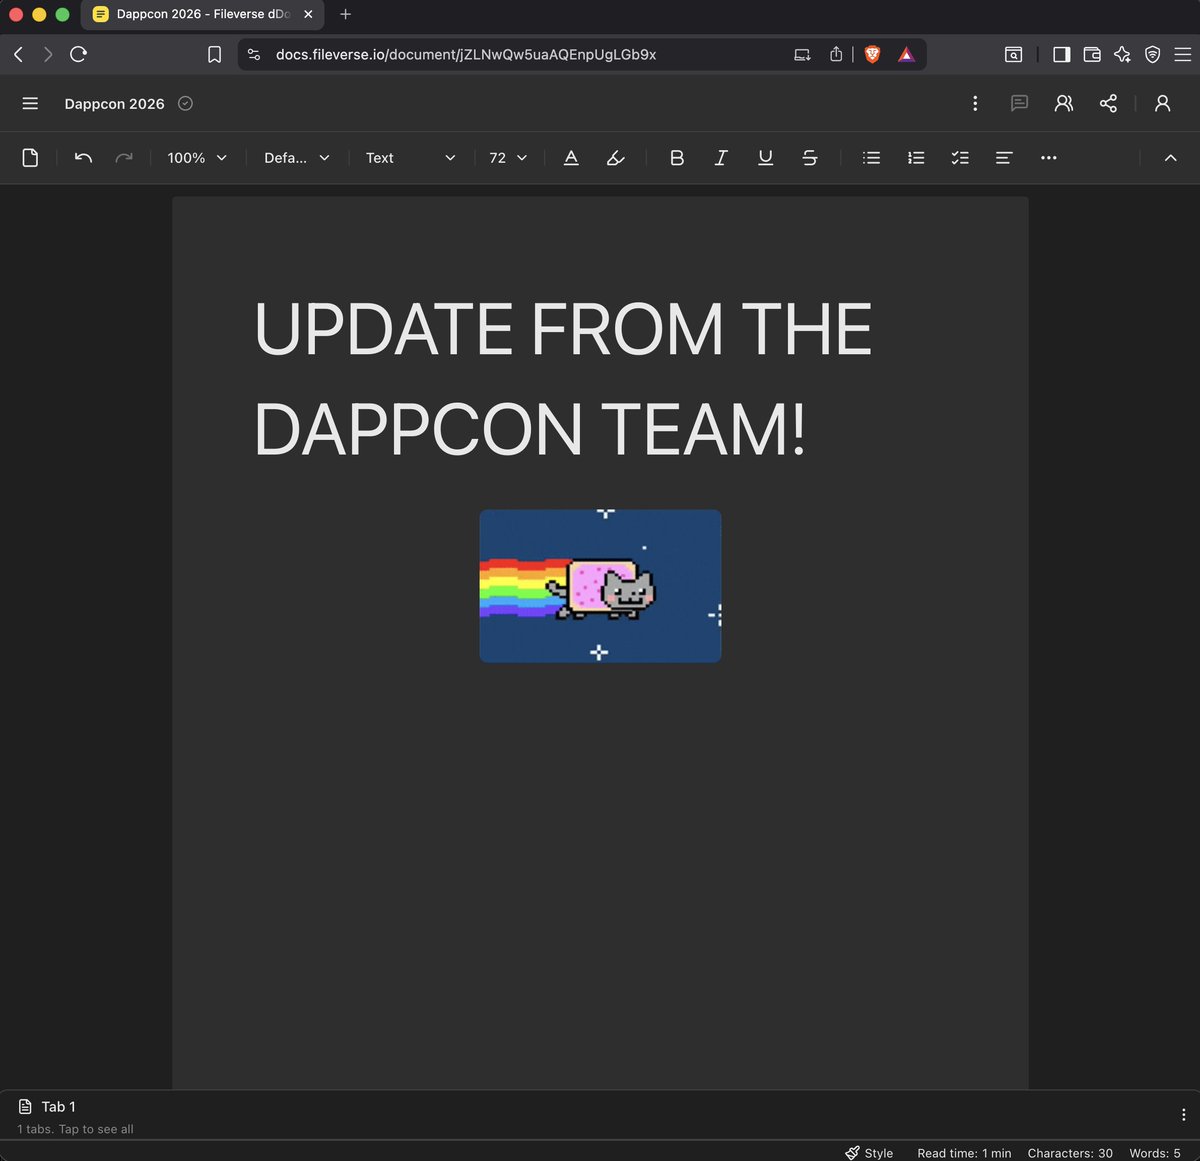Undo the last edit
The height and width of the screenshot is (1161, 1200).
tap(83, 158)
